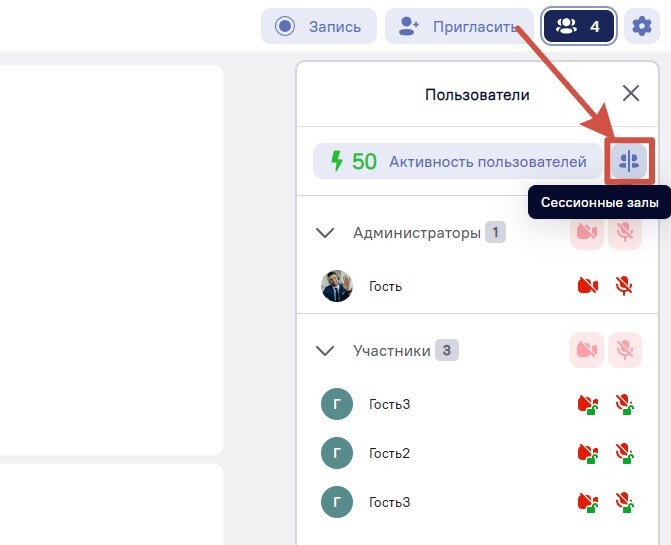The height and width of the screenshot is (545, 671).
Task: Click the record circle icon in Запись
Action: click(x=285, y=26)
